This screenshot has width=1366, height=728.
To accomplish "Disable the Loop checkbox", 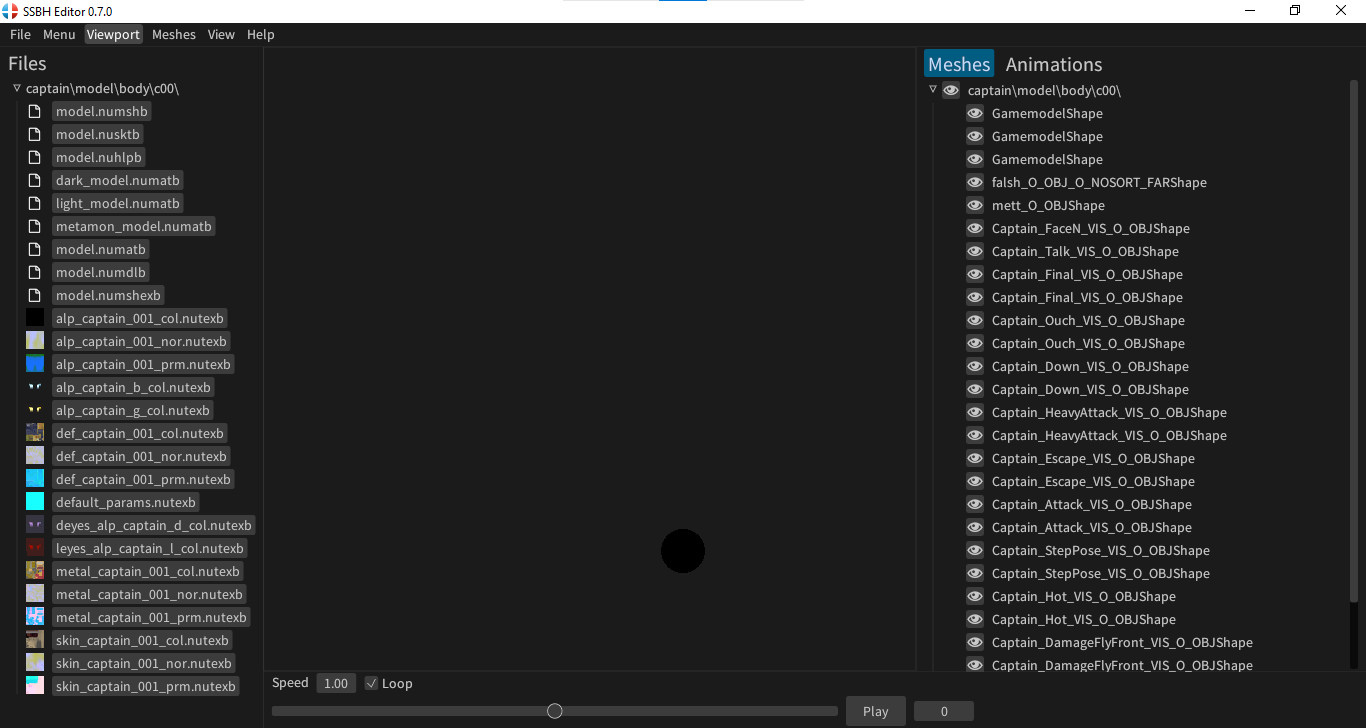I will (x=371, y=683).
